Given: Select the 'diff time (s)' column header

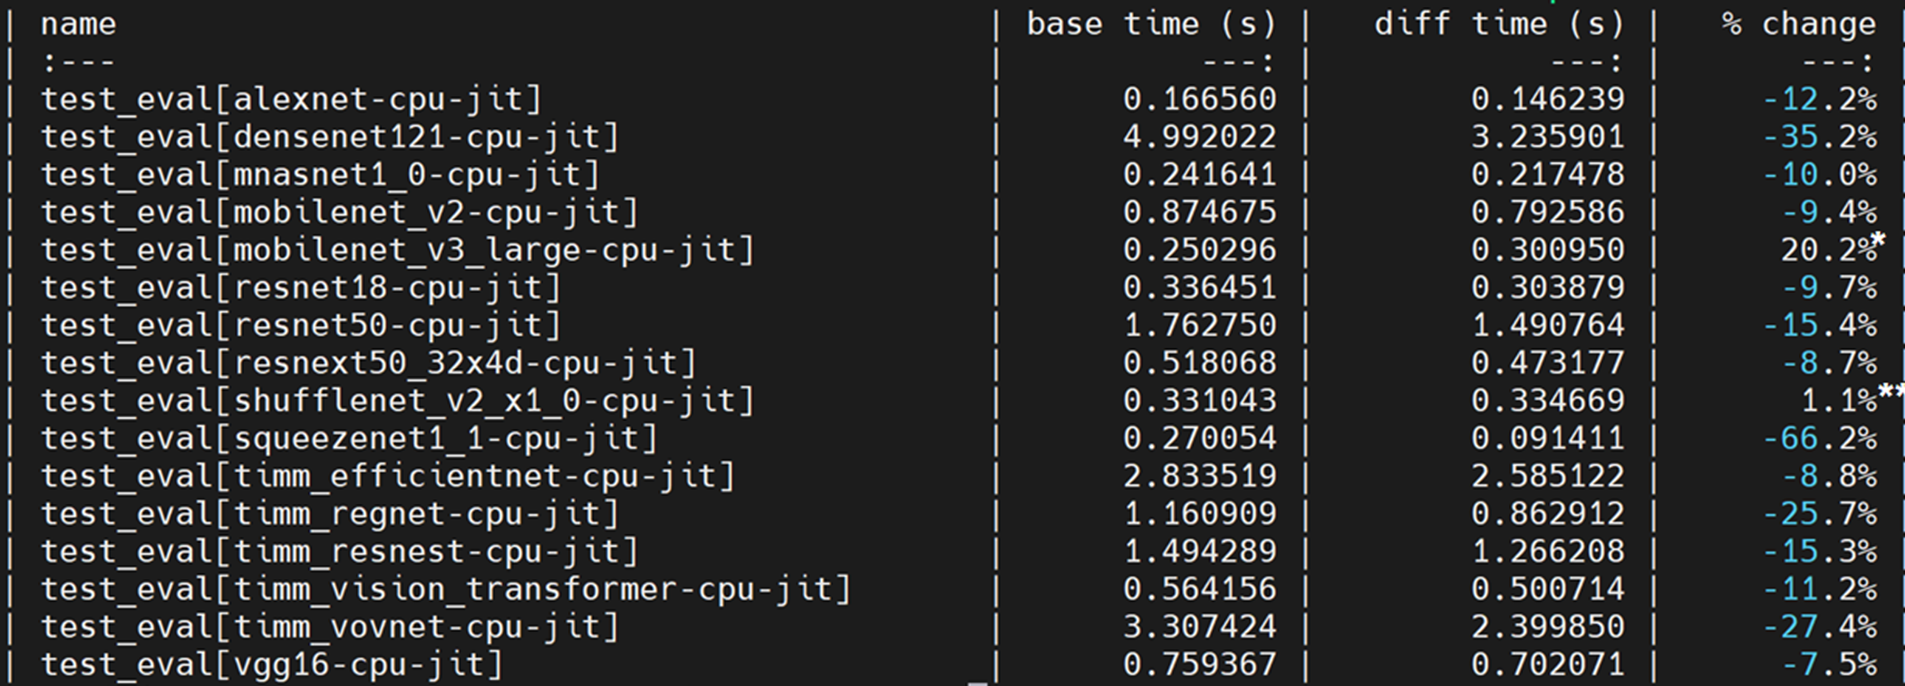Looking at the screenshot, I should tap(1499, 24).
